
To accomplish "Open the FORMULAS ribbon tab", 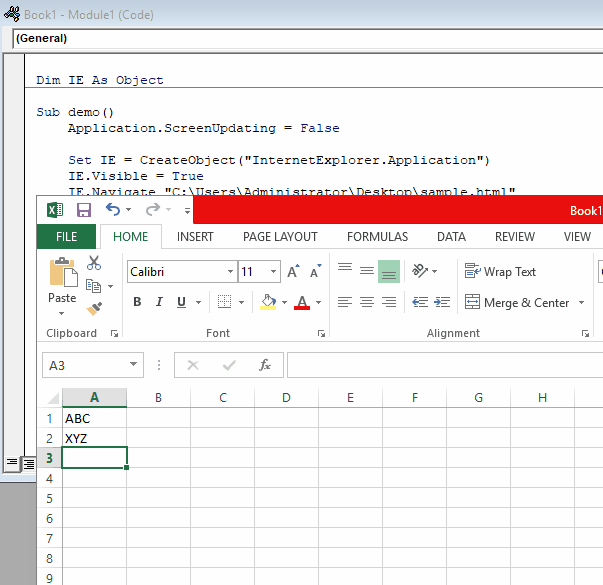I will pos(378,237).
